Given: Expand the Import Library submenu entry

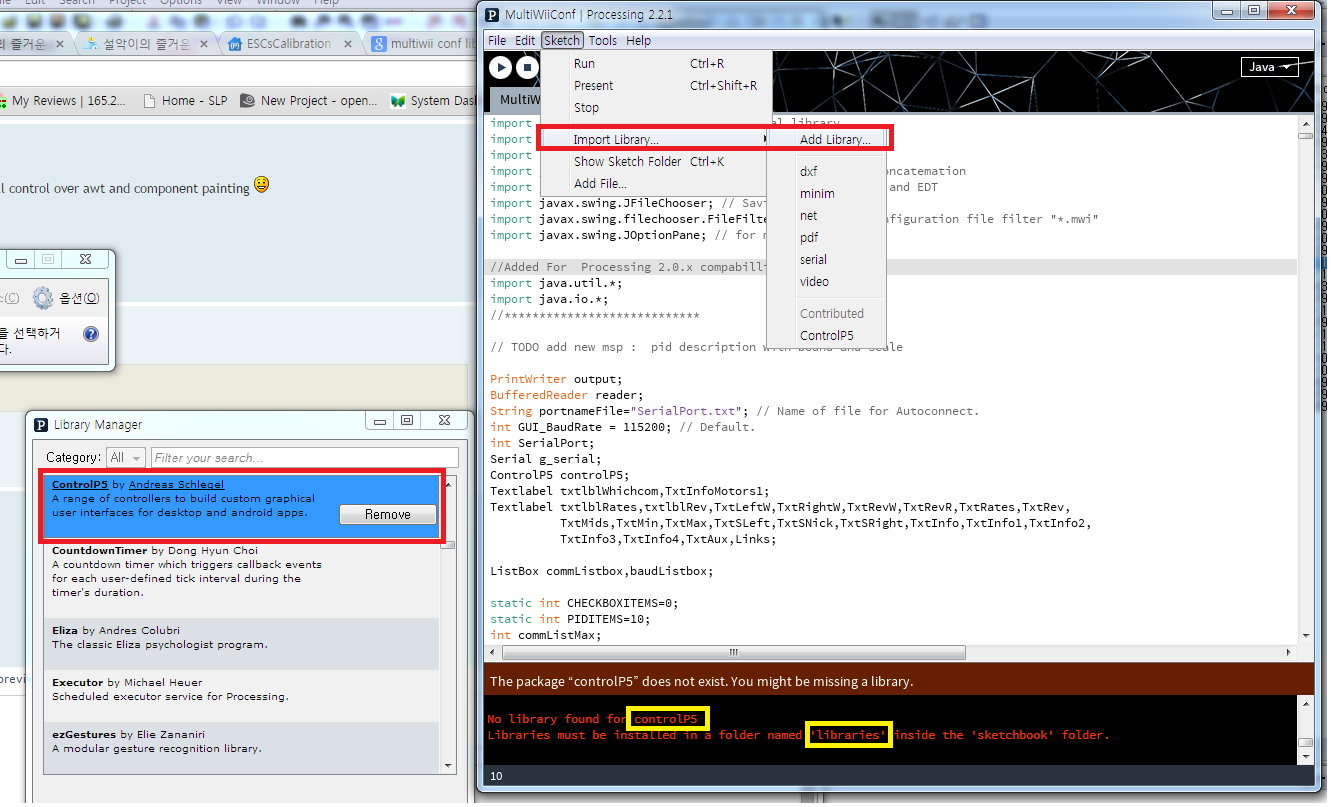Looking at the screenshot, I should (655, 139).
